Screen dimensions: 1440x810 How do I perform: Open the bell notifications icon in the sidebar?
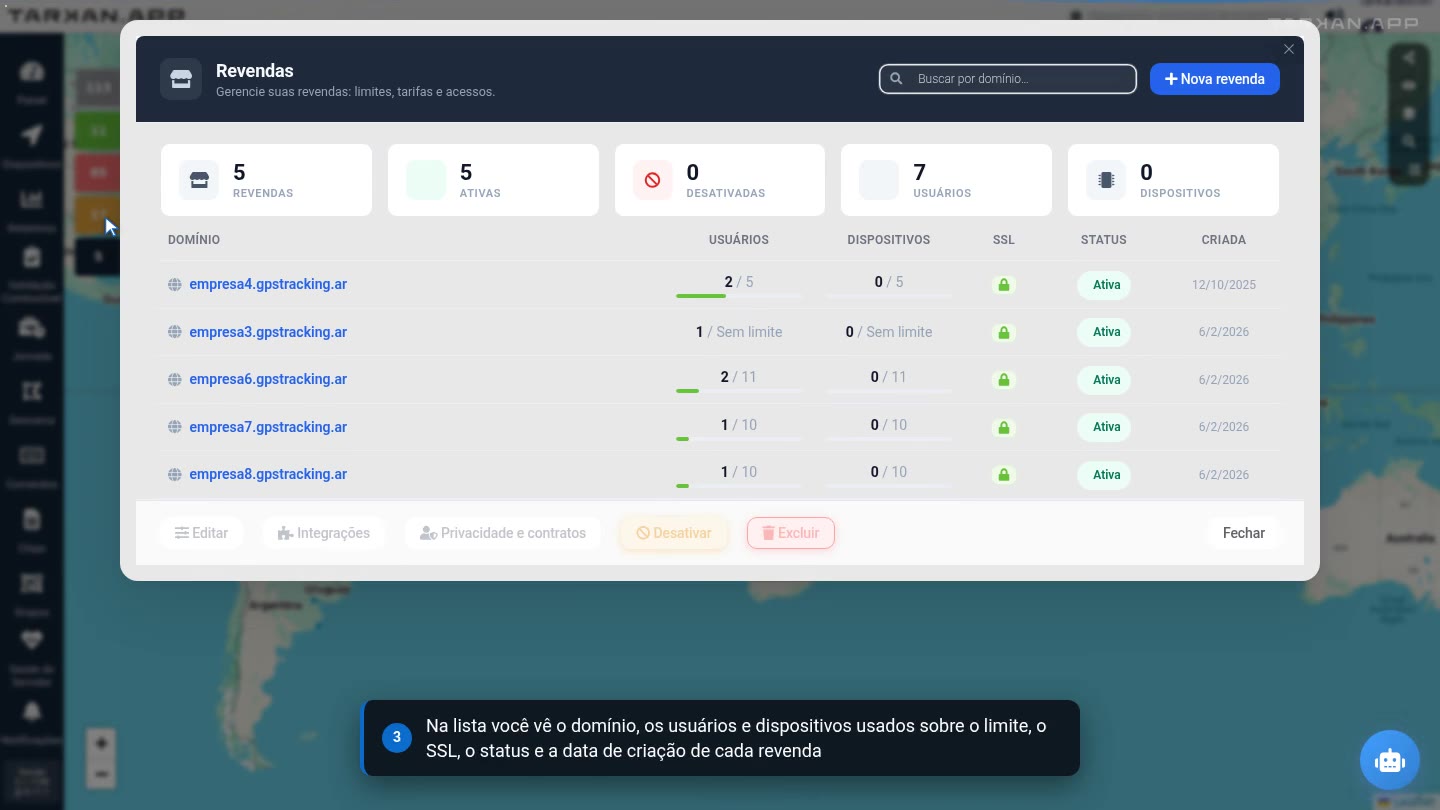[x=32, y=711]
